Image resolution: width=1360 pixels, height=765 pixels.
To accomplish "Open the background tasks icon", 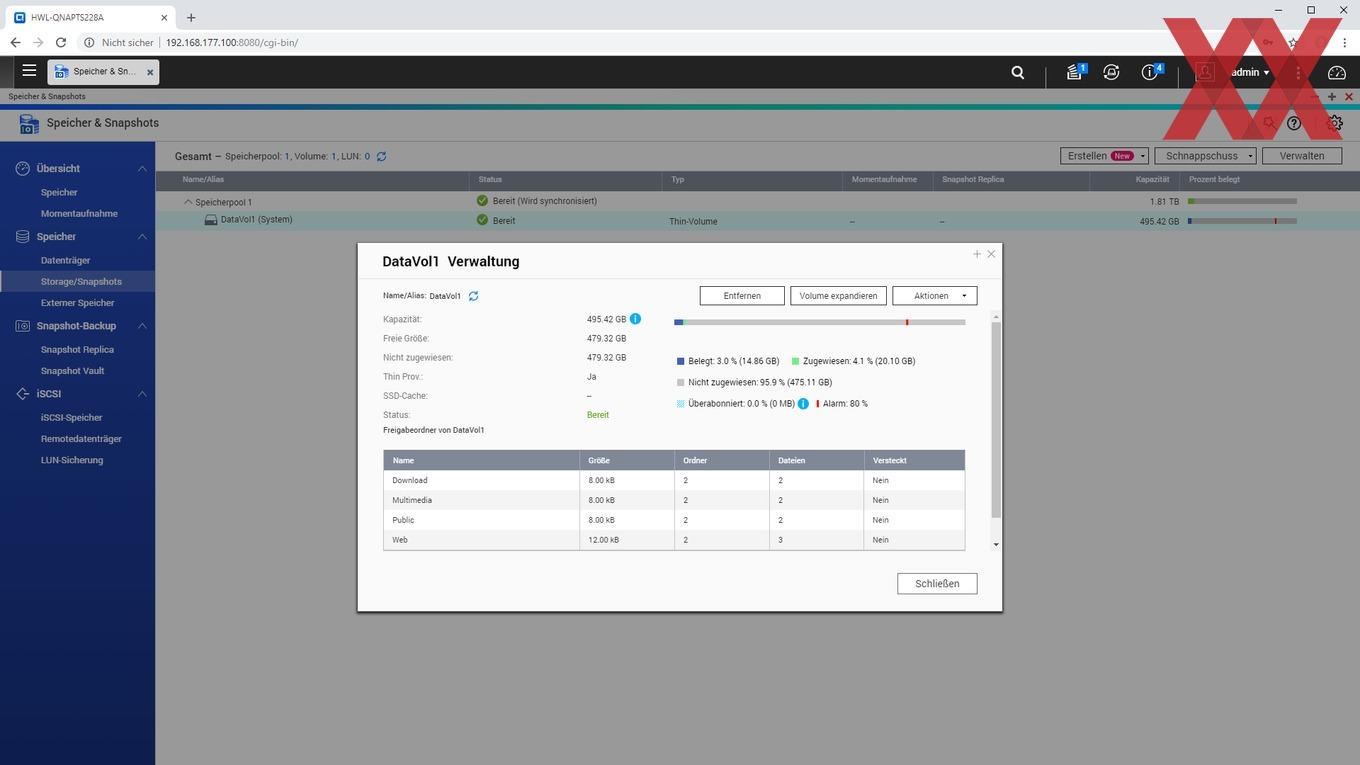I will (1075, 72).
